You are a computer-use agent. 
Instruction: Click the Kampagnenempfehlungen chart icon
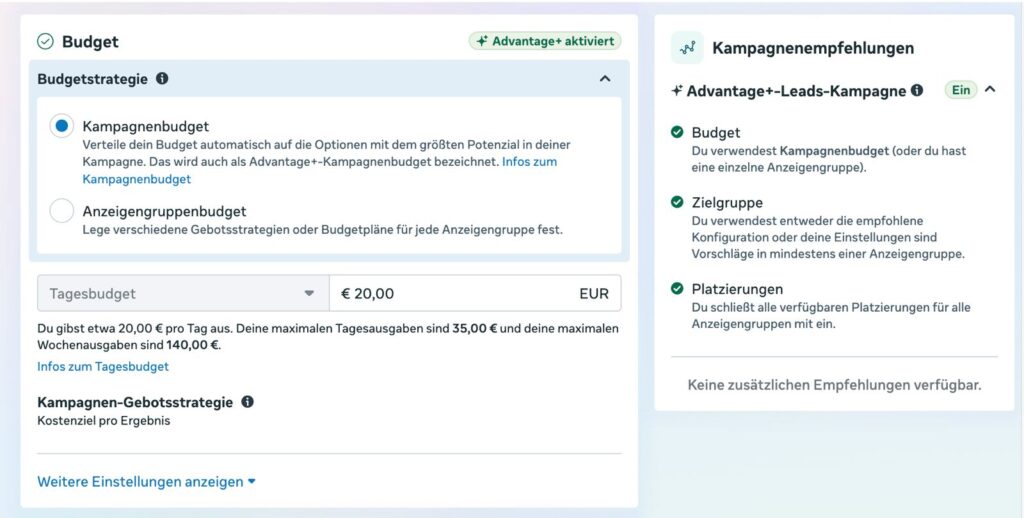click(x=688, y=48)
